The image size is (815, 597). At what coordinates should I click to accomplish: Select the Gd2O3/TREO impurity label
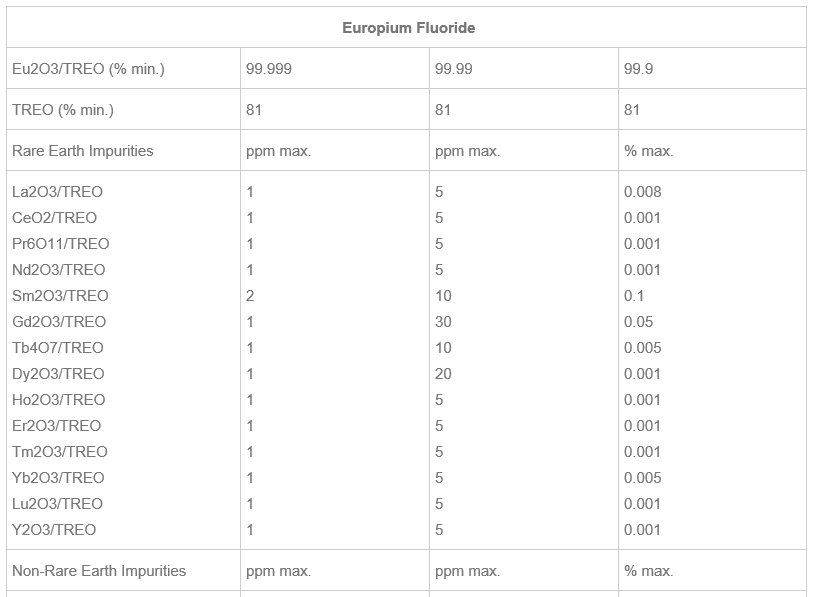coord(59,322)
